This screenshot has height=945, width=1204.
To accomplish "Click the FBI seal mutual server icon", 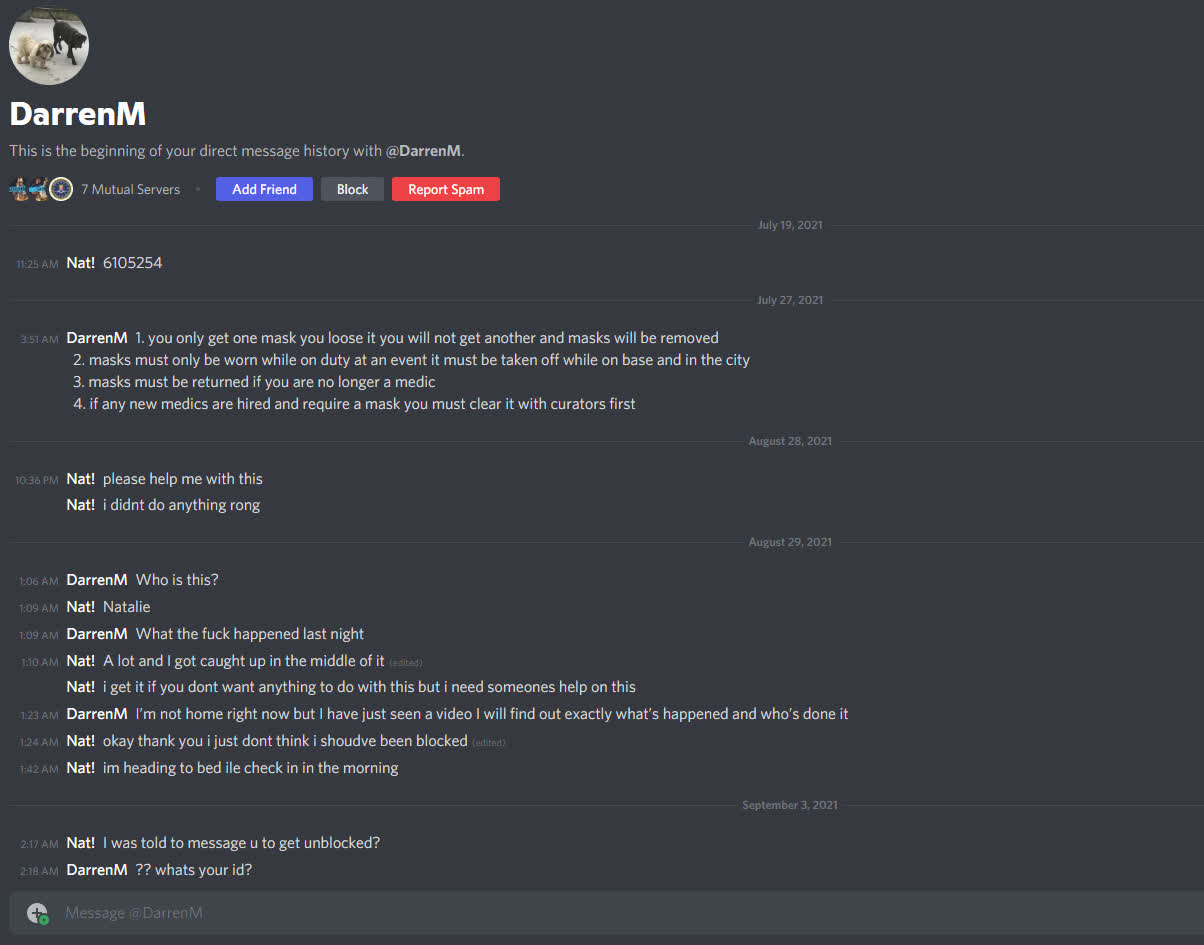I will pos(61,189).
